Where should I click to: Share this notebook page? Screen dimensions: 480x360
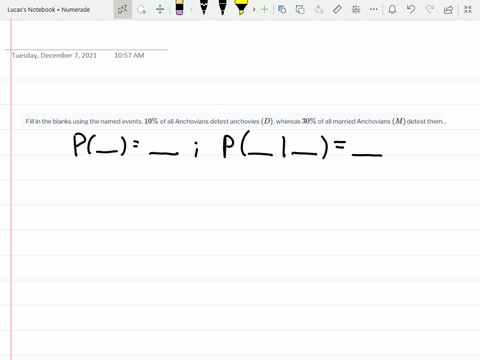[448, 9]
